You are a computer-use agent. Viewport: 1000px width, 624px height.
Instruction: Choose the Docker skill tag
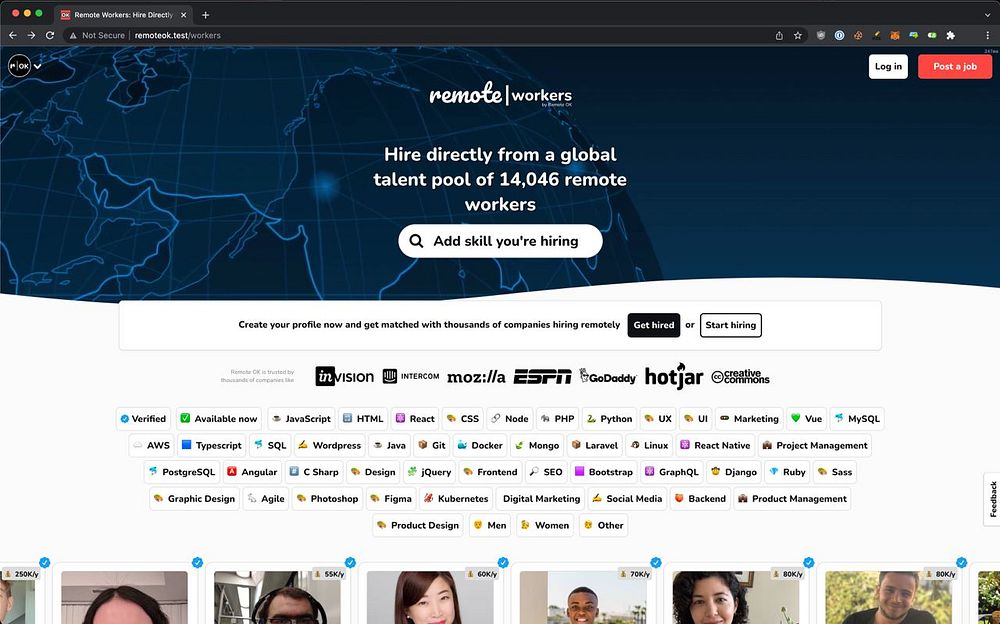(x=480, y=445)
